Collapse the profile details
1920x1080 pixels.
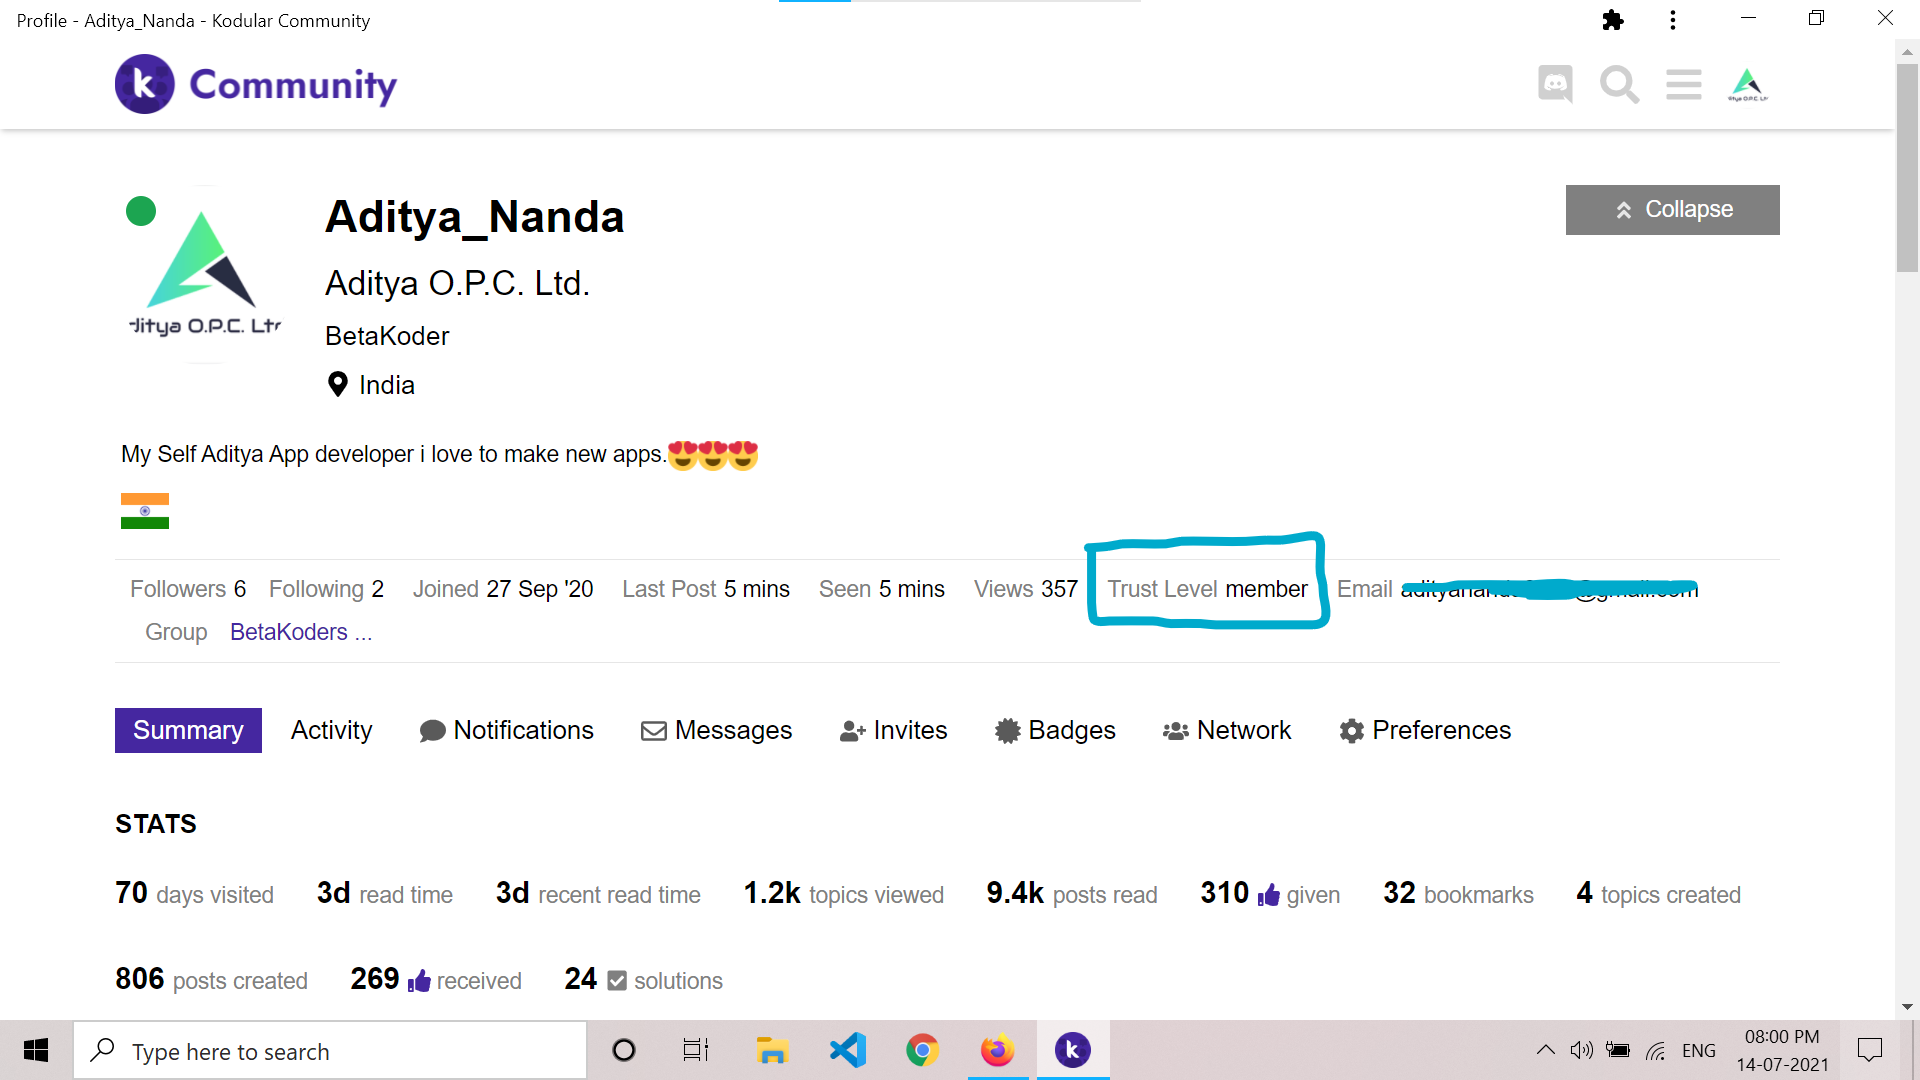pos(1672,210)
